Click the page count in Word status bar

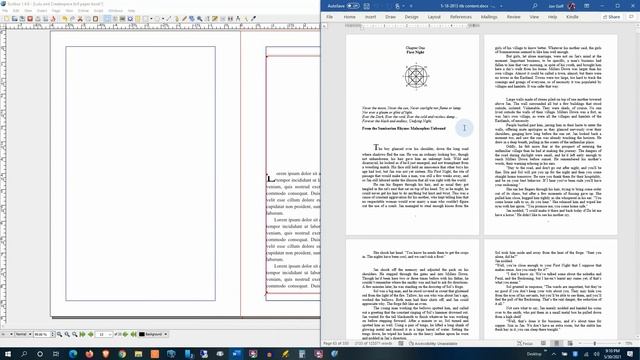point(336,344)
